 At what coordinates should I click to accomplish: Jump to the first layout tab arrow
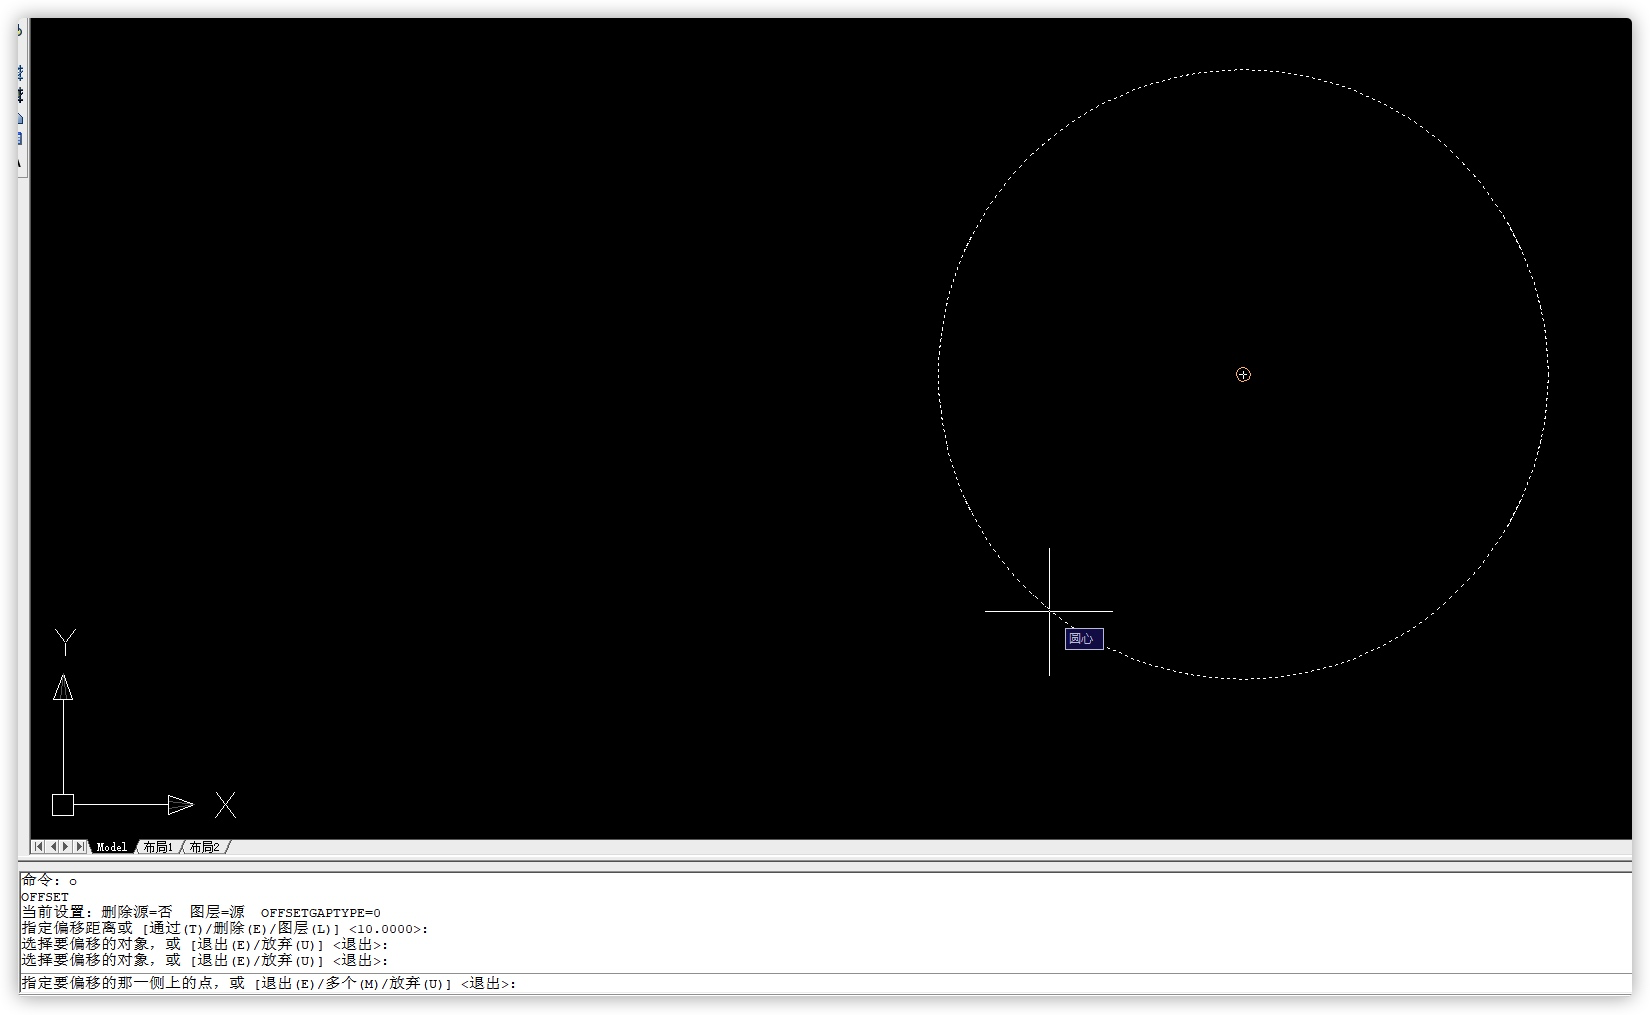point(38,847)
